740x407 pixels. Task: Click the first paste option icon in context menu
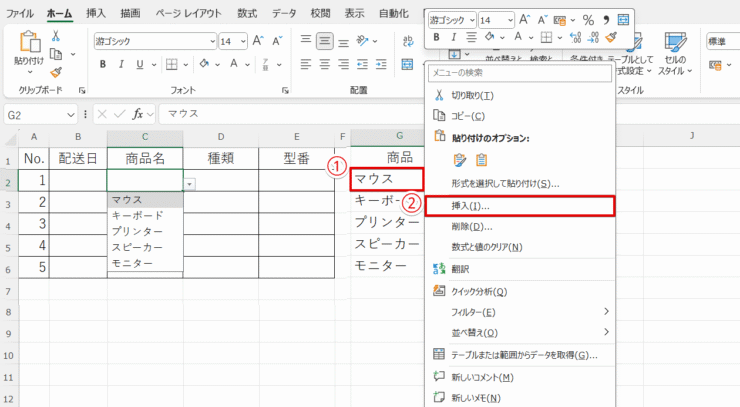click(460, 160)
